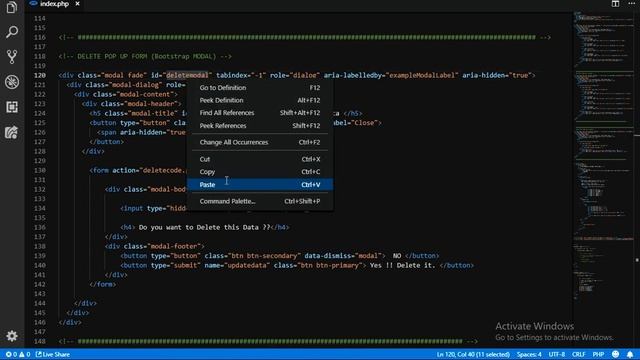Select Peek References menu entry
The width and height of the screenshot is (640, 360).
click(260, 126)
